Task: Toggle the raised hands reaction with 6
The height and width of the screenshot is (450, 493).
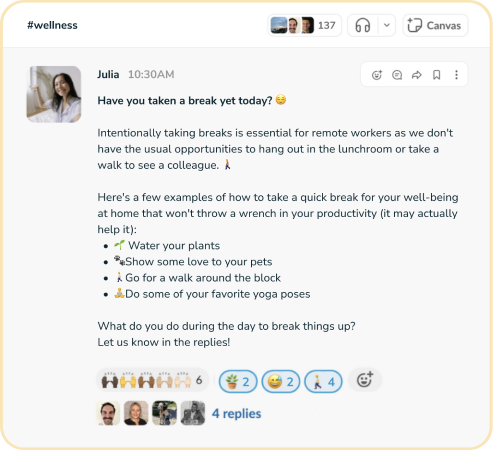Action: click(x=153, y=380)
